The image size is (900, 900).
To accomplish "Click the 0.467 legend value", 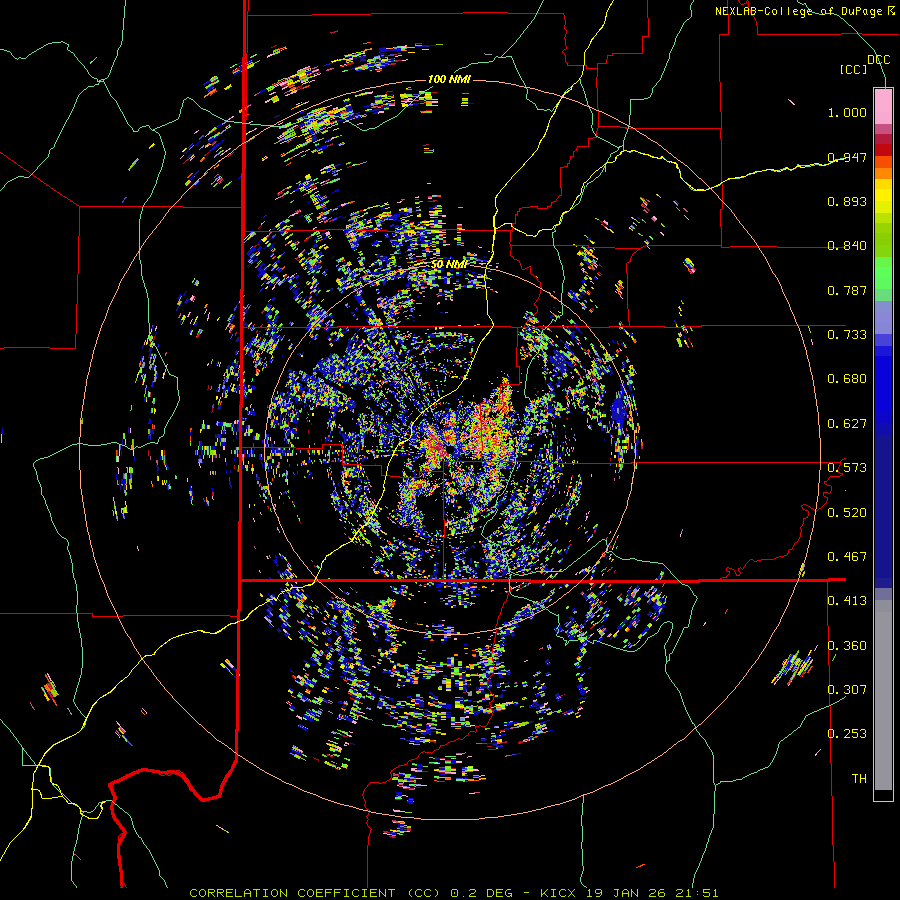I will coord(847,557).
